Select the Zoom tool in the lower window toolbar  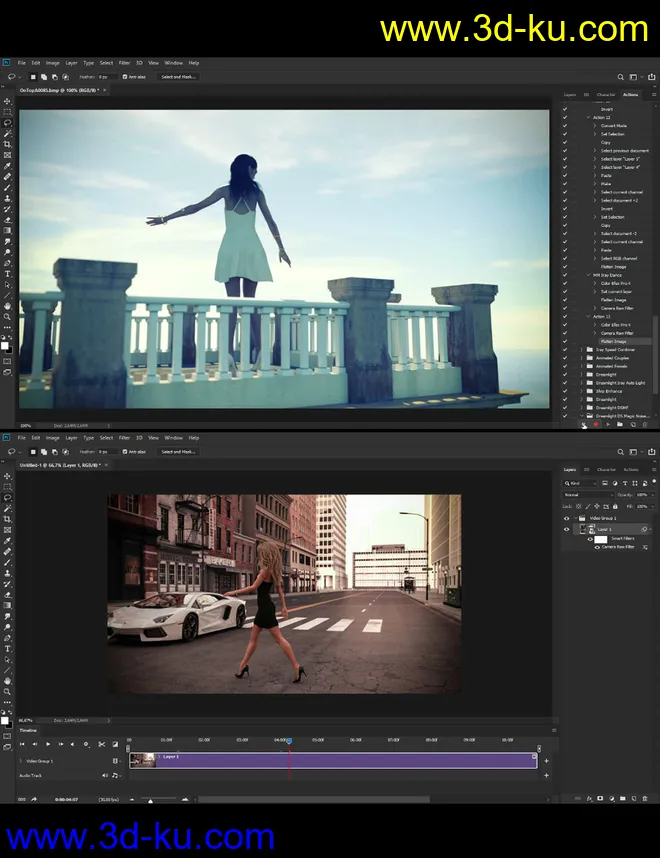pos(8,691)
